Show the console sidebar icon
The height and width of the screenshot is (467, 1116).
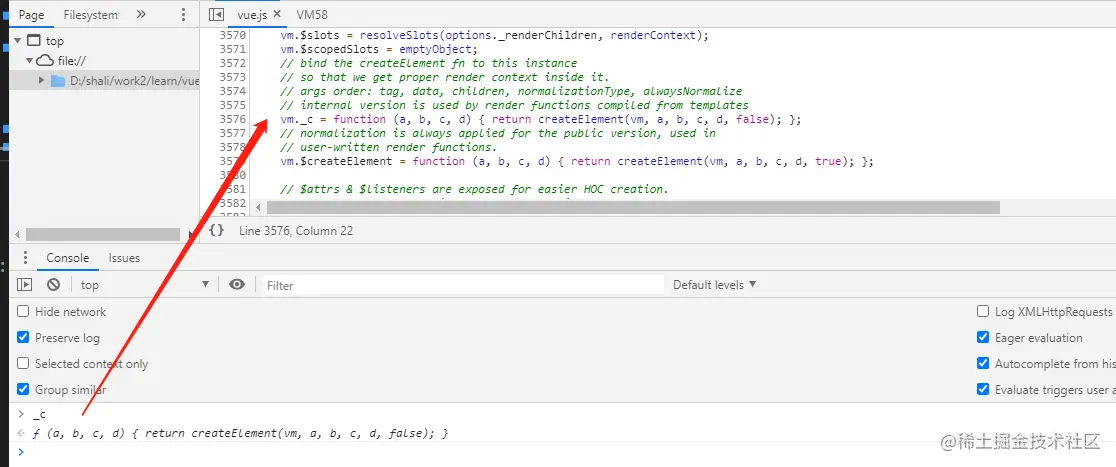point(25,285)
